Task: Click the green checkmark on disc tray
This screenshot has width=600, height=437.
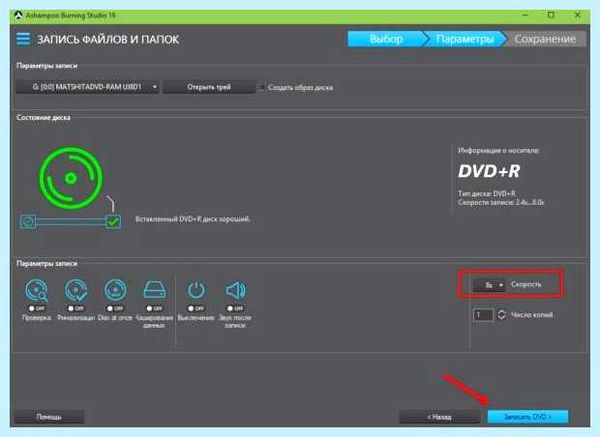Action: point(113,222)
